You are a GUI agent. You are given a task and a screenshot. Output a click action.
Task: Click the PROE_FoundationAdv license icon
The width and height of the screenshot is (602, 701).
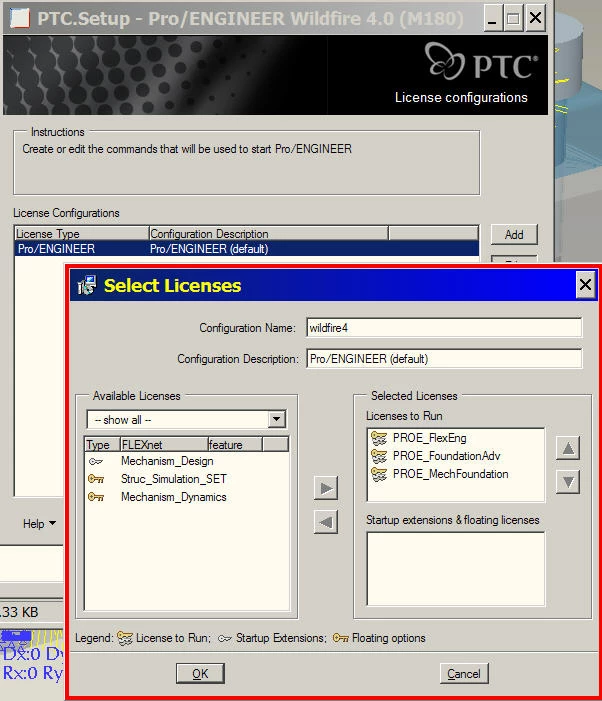click(x=379, y=456)
